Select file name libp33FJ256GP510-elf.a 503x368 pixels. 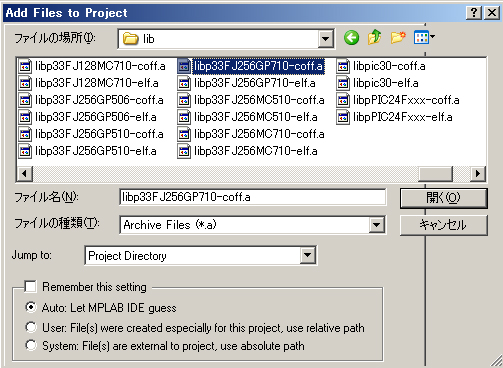(96, 151)
